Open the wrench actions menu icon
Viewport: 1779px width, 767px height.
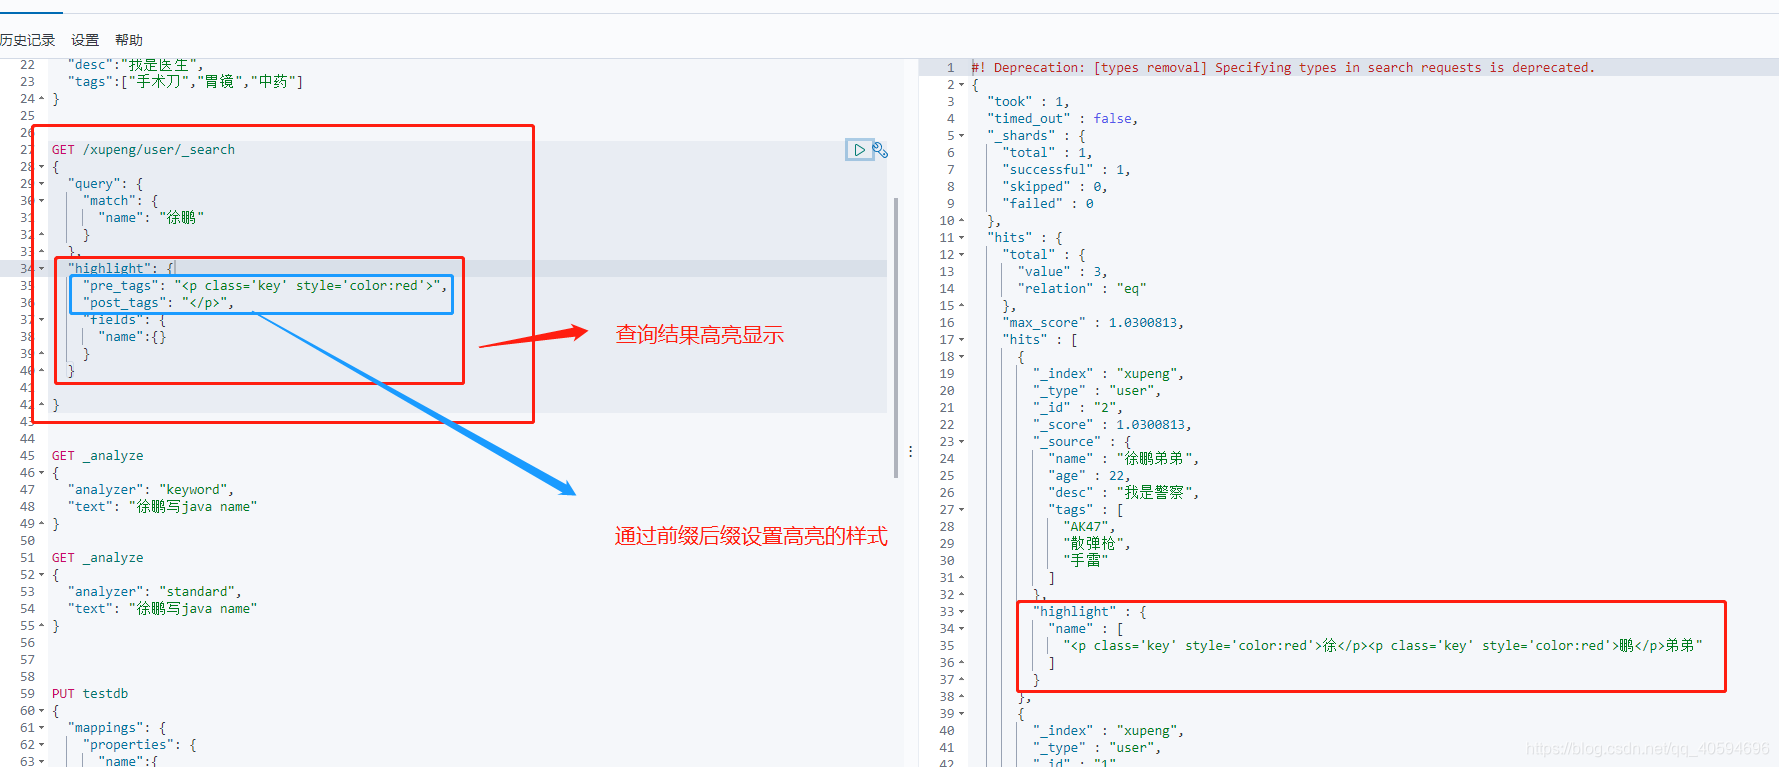[x=880, y=150]
